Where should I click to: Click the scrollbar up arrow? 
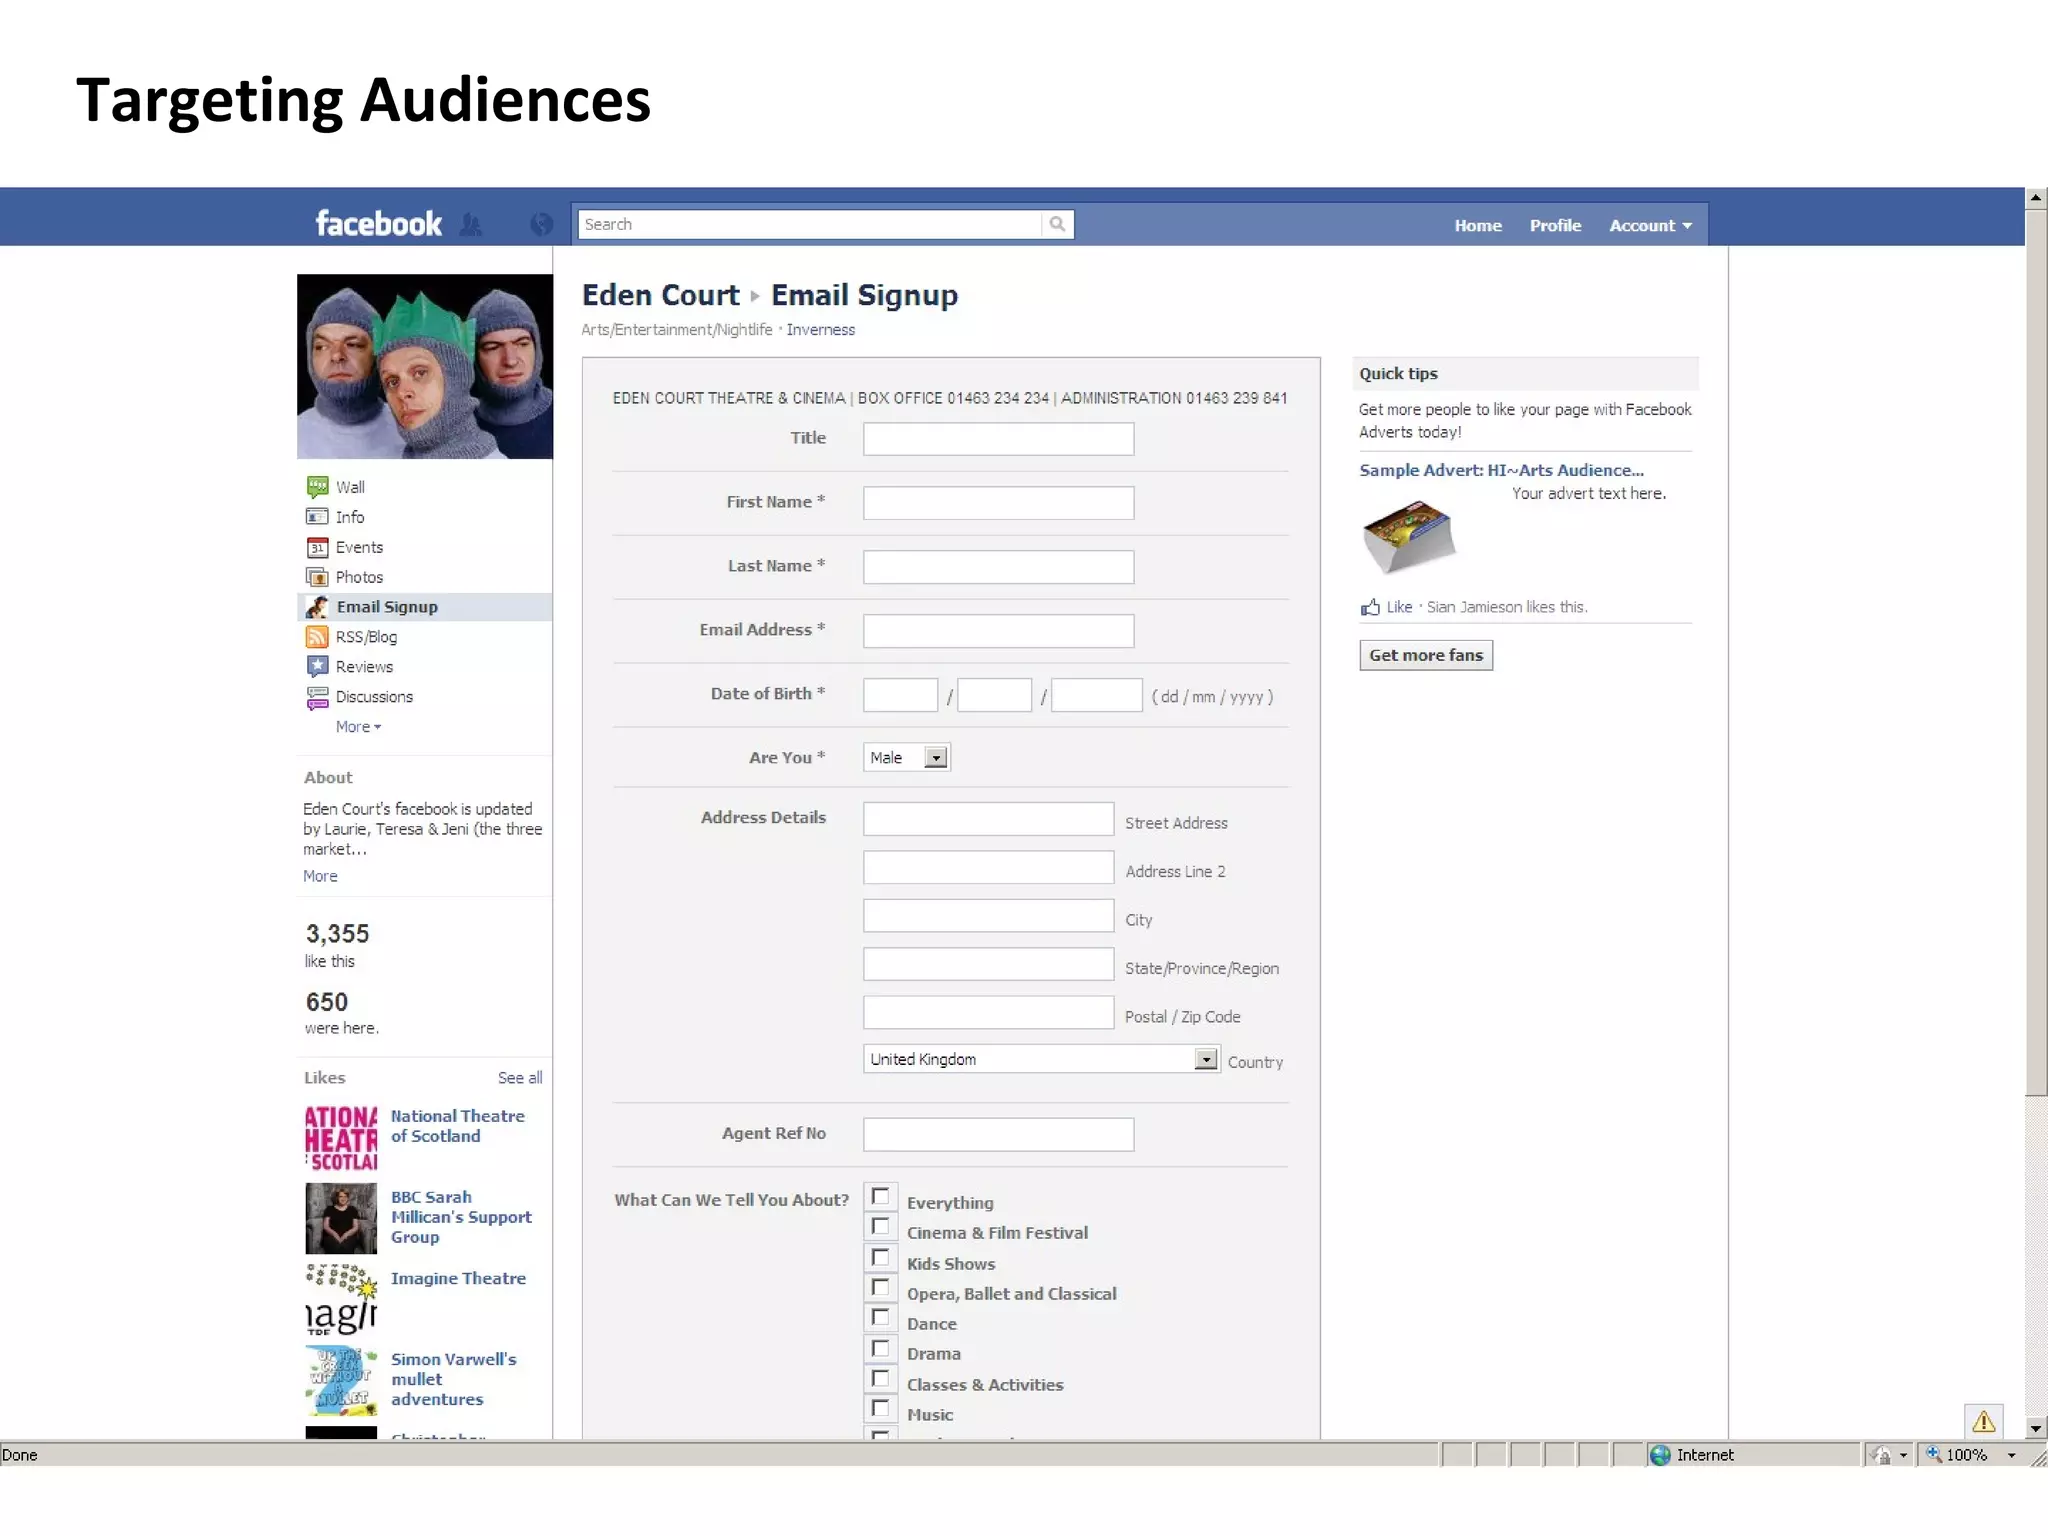[2036, 198]
